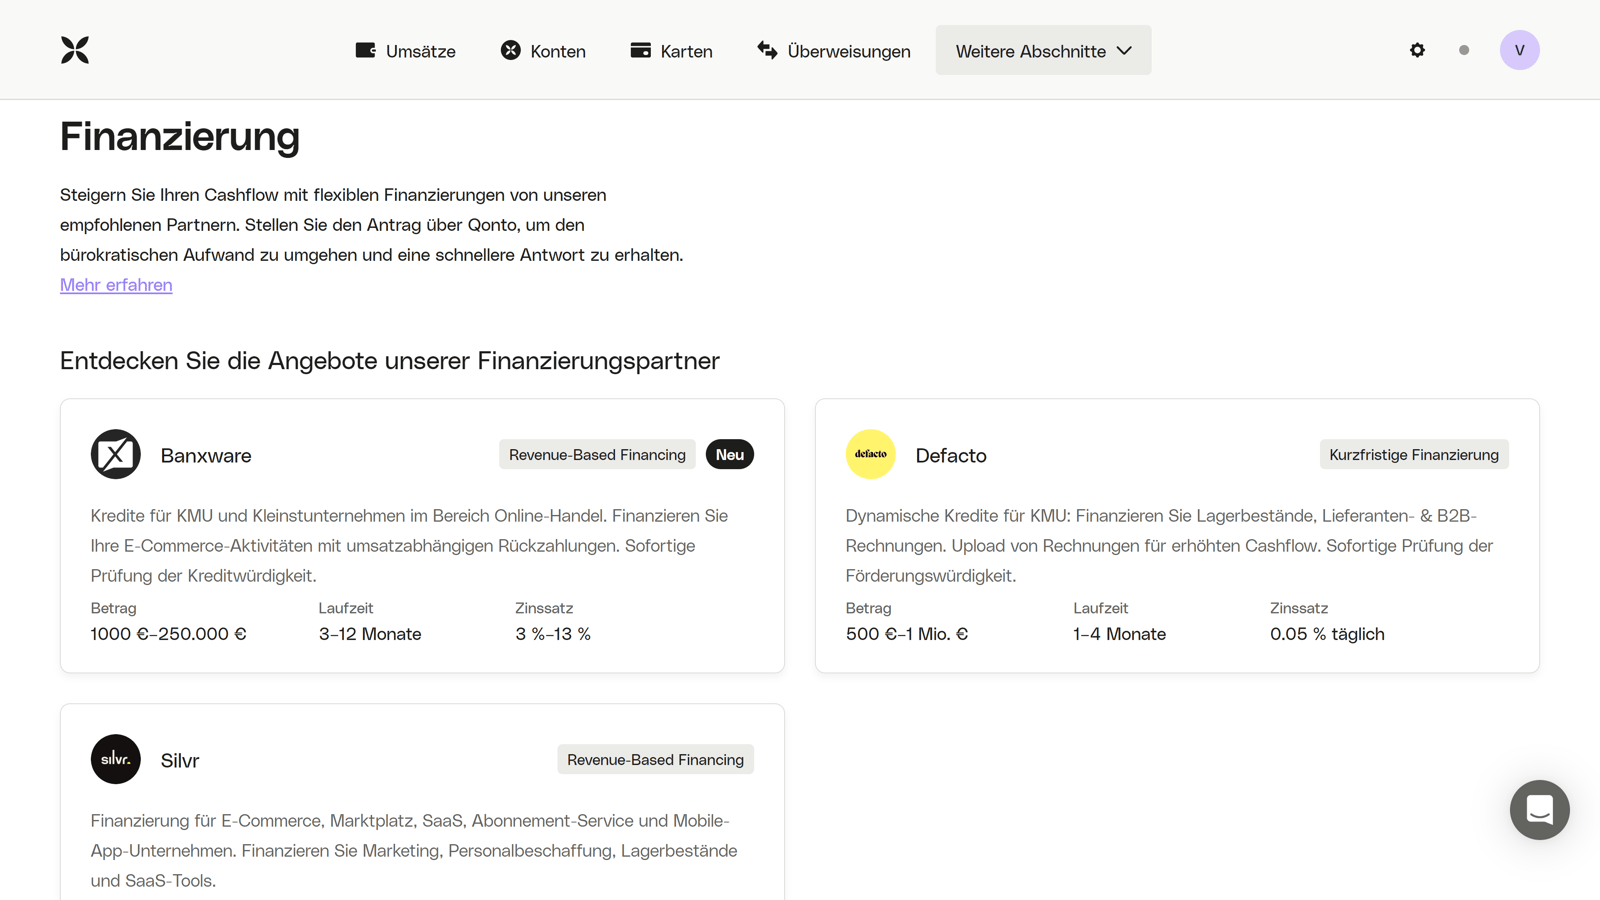
Task: Open the chat support bubble
Action: [1539, 810]
